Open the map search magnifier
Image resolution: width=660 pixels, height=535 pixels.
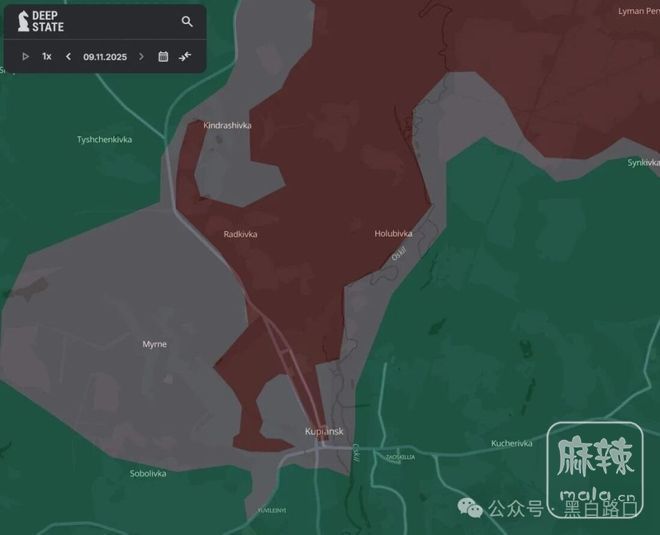point(187,21)
